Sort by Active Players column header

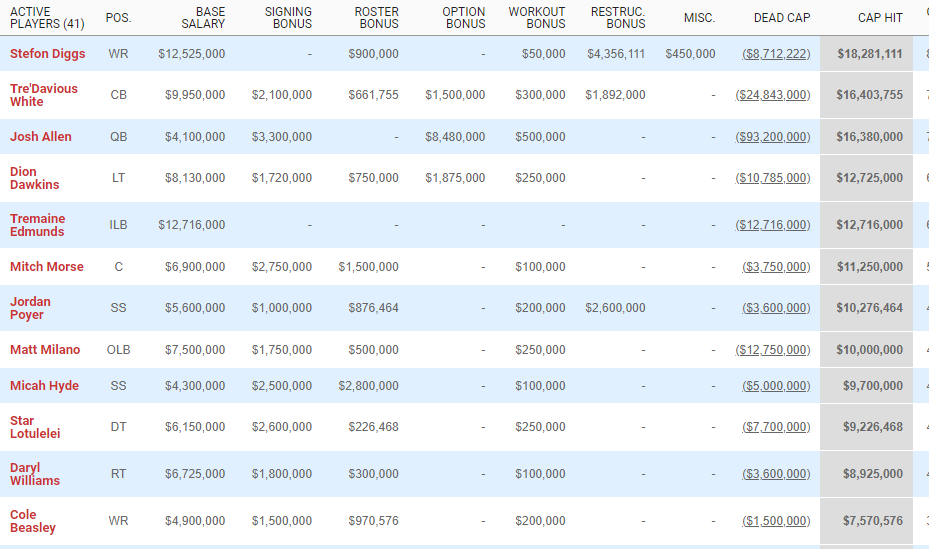click(47, 18)
